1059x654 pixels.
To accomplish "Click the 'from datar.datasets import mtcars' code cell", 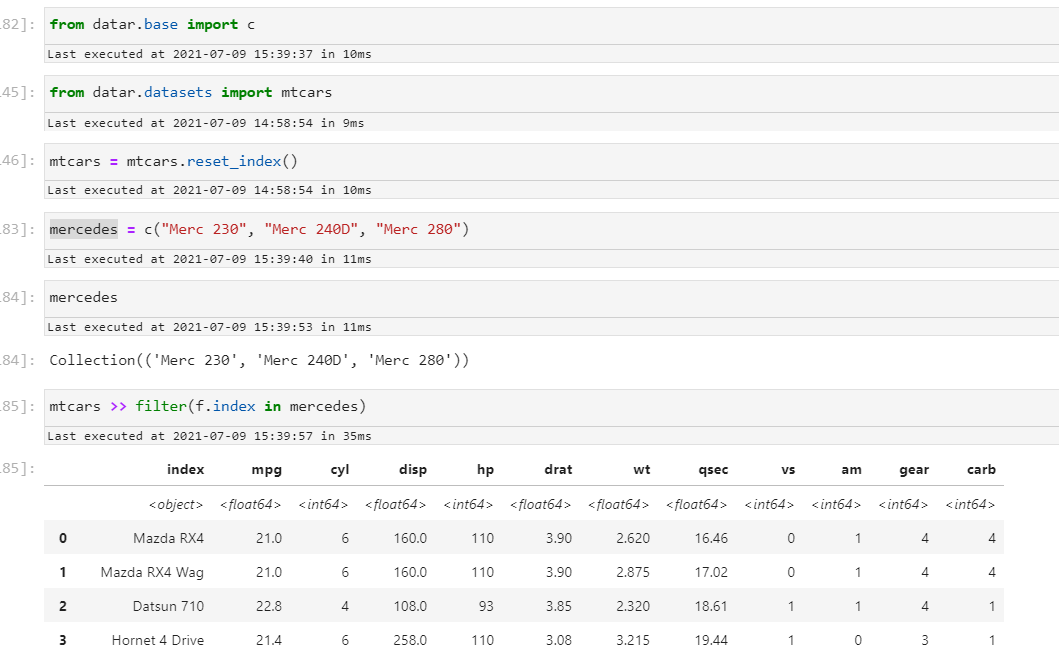I will (x=551, y=93).
